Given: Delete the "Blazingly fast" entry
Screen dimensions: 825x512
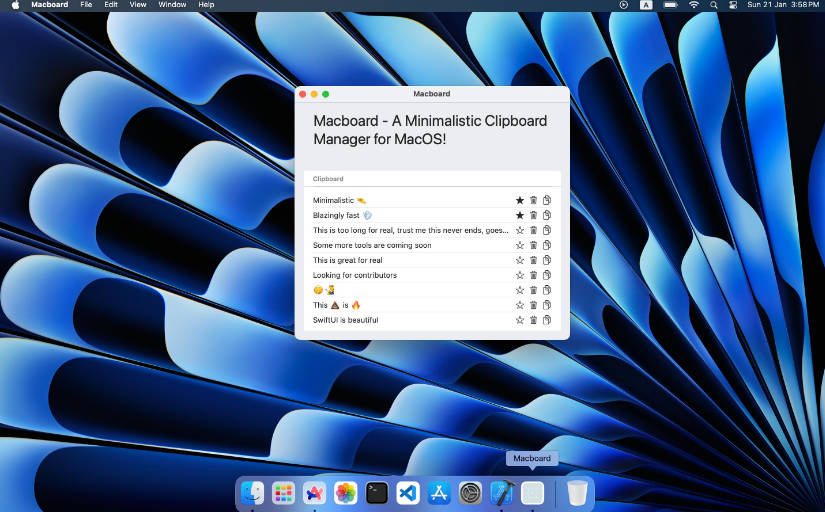Looking at the screenshot, I should click(534, 215).
